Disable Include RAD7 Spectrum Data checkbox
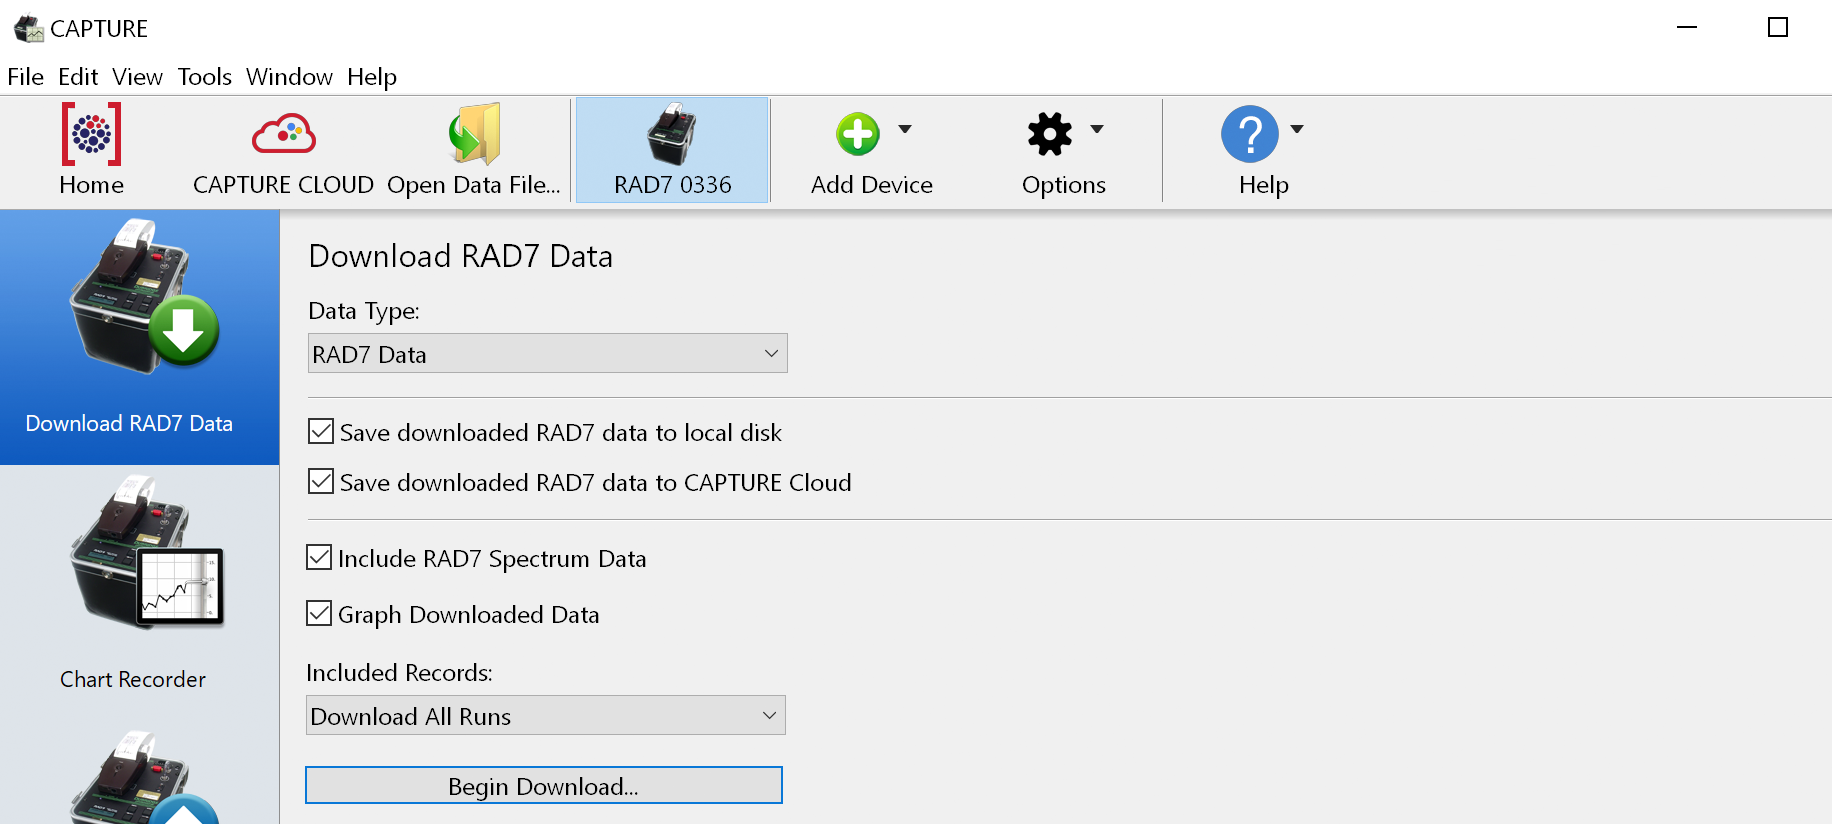Screen dimensions: 1832x824 tap(319, 558)
